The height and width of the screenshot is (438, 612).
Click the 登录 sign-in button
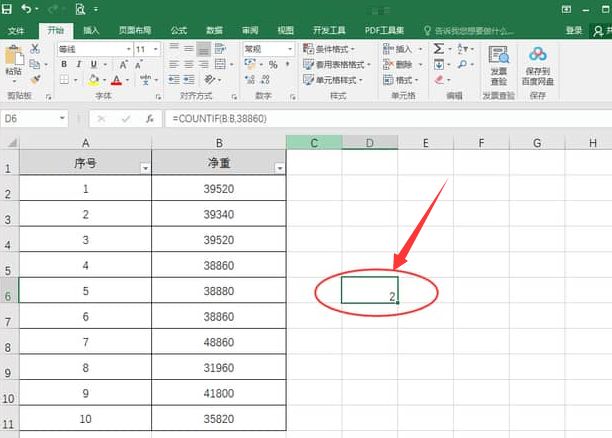[573, 31]
